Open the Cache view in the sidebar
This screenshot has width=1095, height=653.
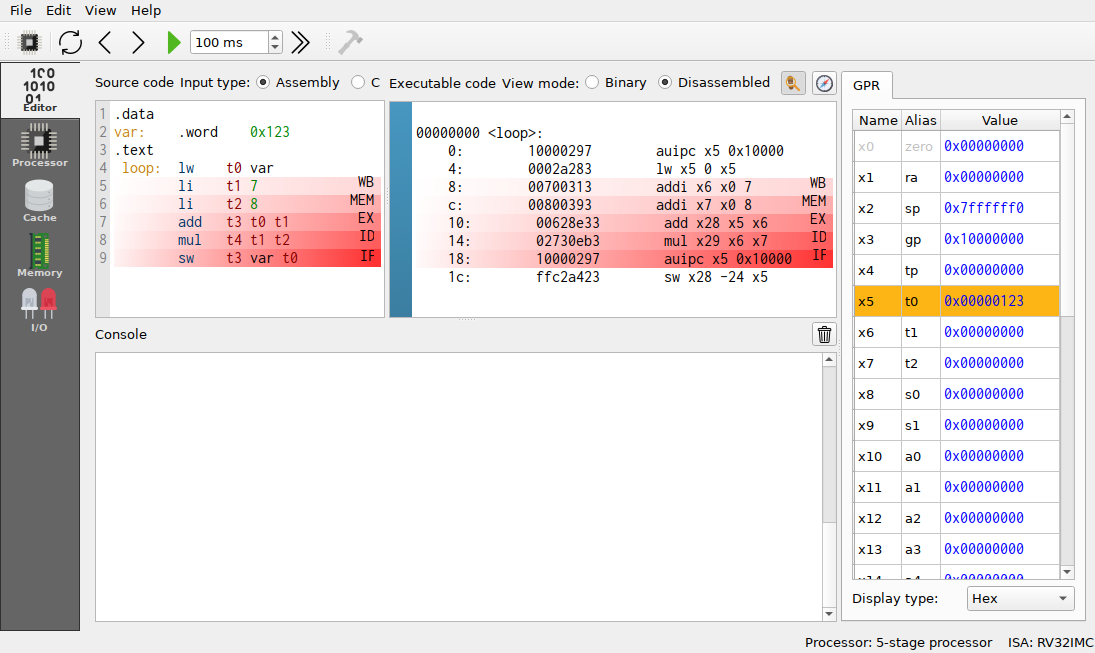coord(40,201)
